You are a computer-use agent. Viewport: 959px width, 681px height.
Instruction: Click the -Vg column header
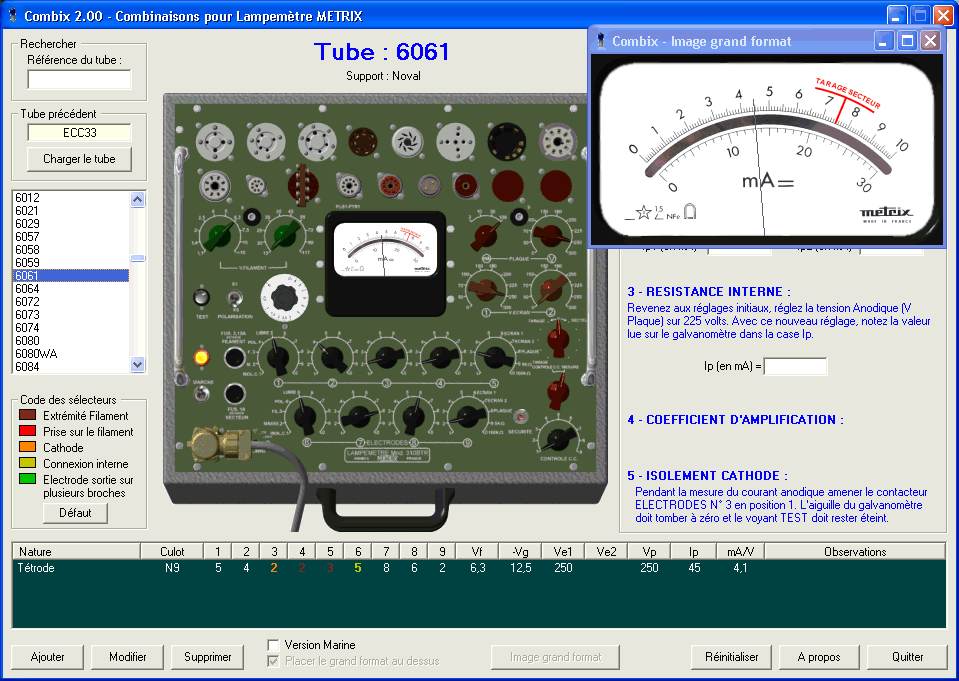tap(520, 552)
